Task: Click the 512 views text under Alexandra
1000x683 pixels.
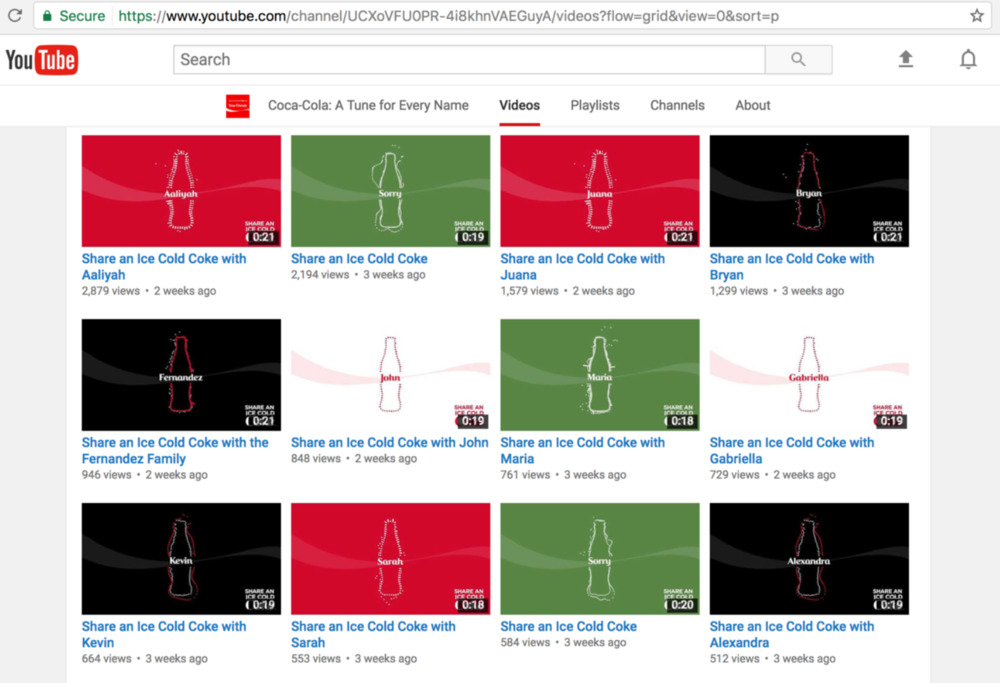Action: (x=735, y=659)
